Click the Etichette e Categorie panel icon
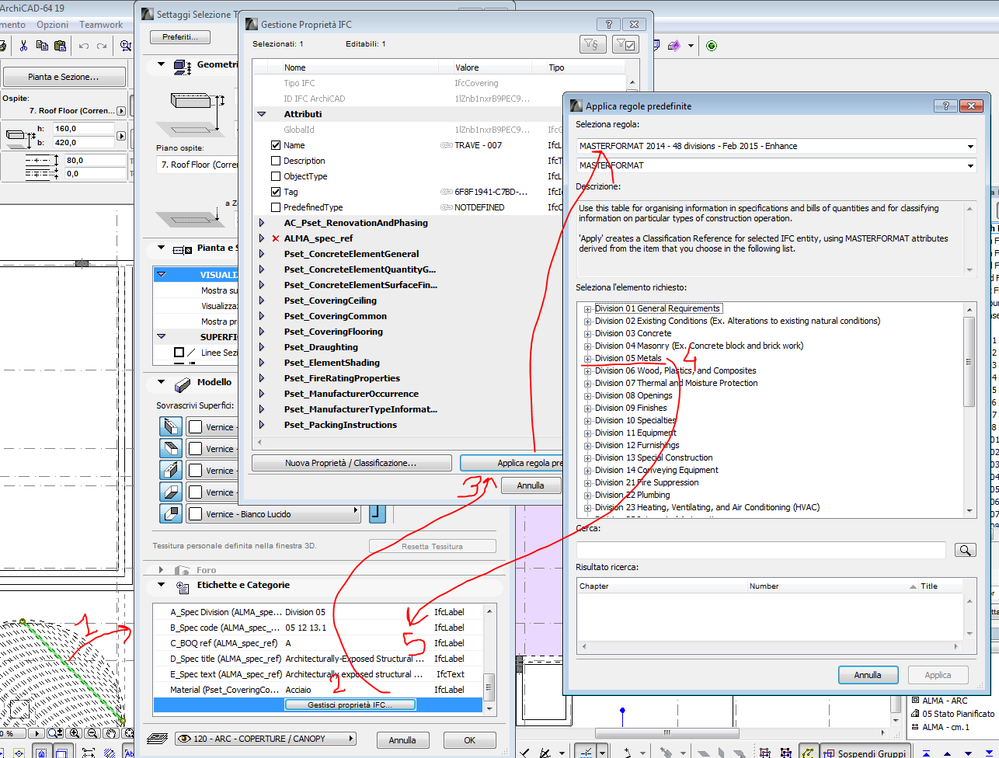Image resolution: width=999 pixels, height=758 pixels. (x=182, y=587)
